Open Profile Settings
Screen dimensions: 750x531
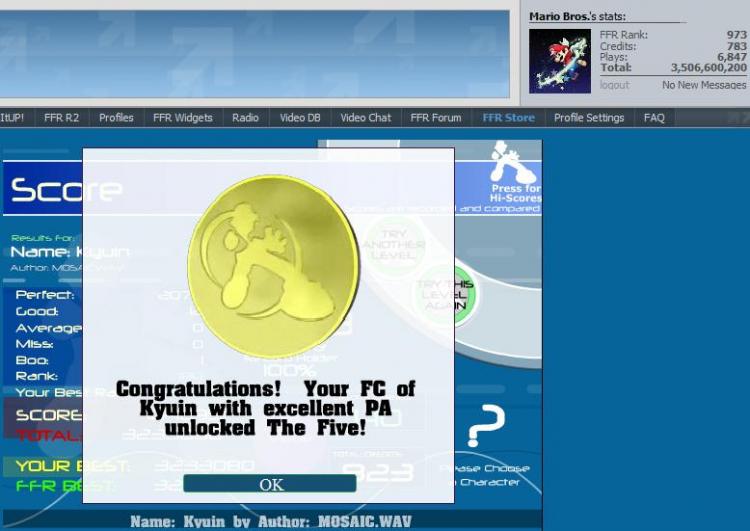[x=589, y=118]
